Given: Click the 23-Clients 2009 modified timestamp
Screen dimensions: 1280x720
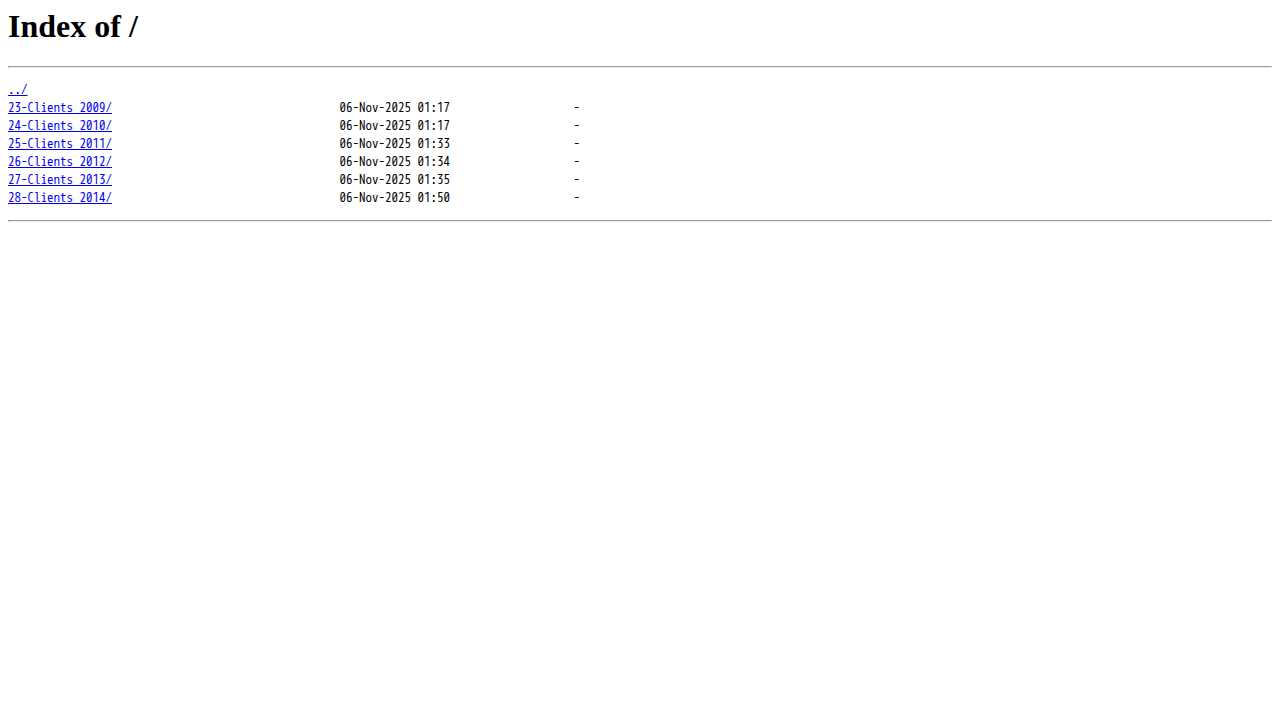Looking at the screenshot, I should [395, 108].
